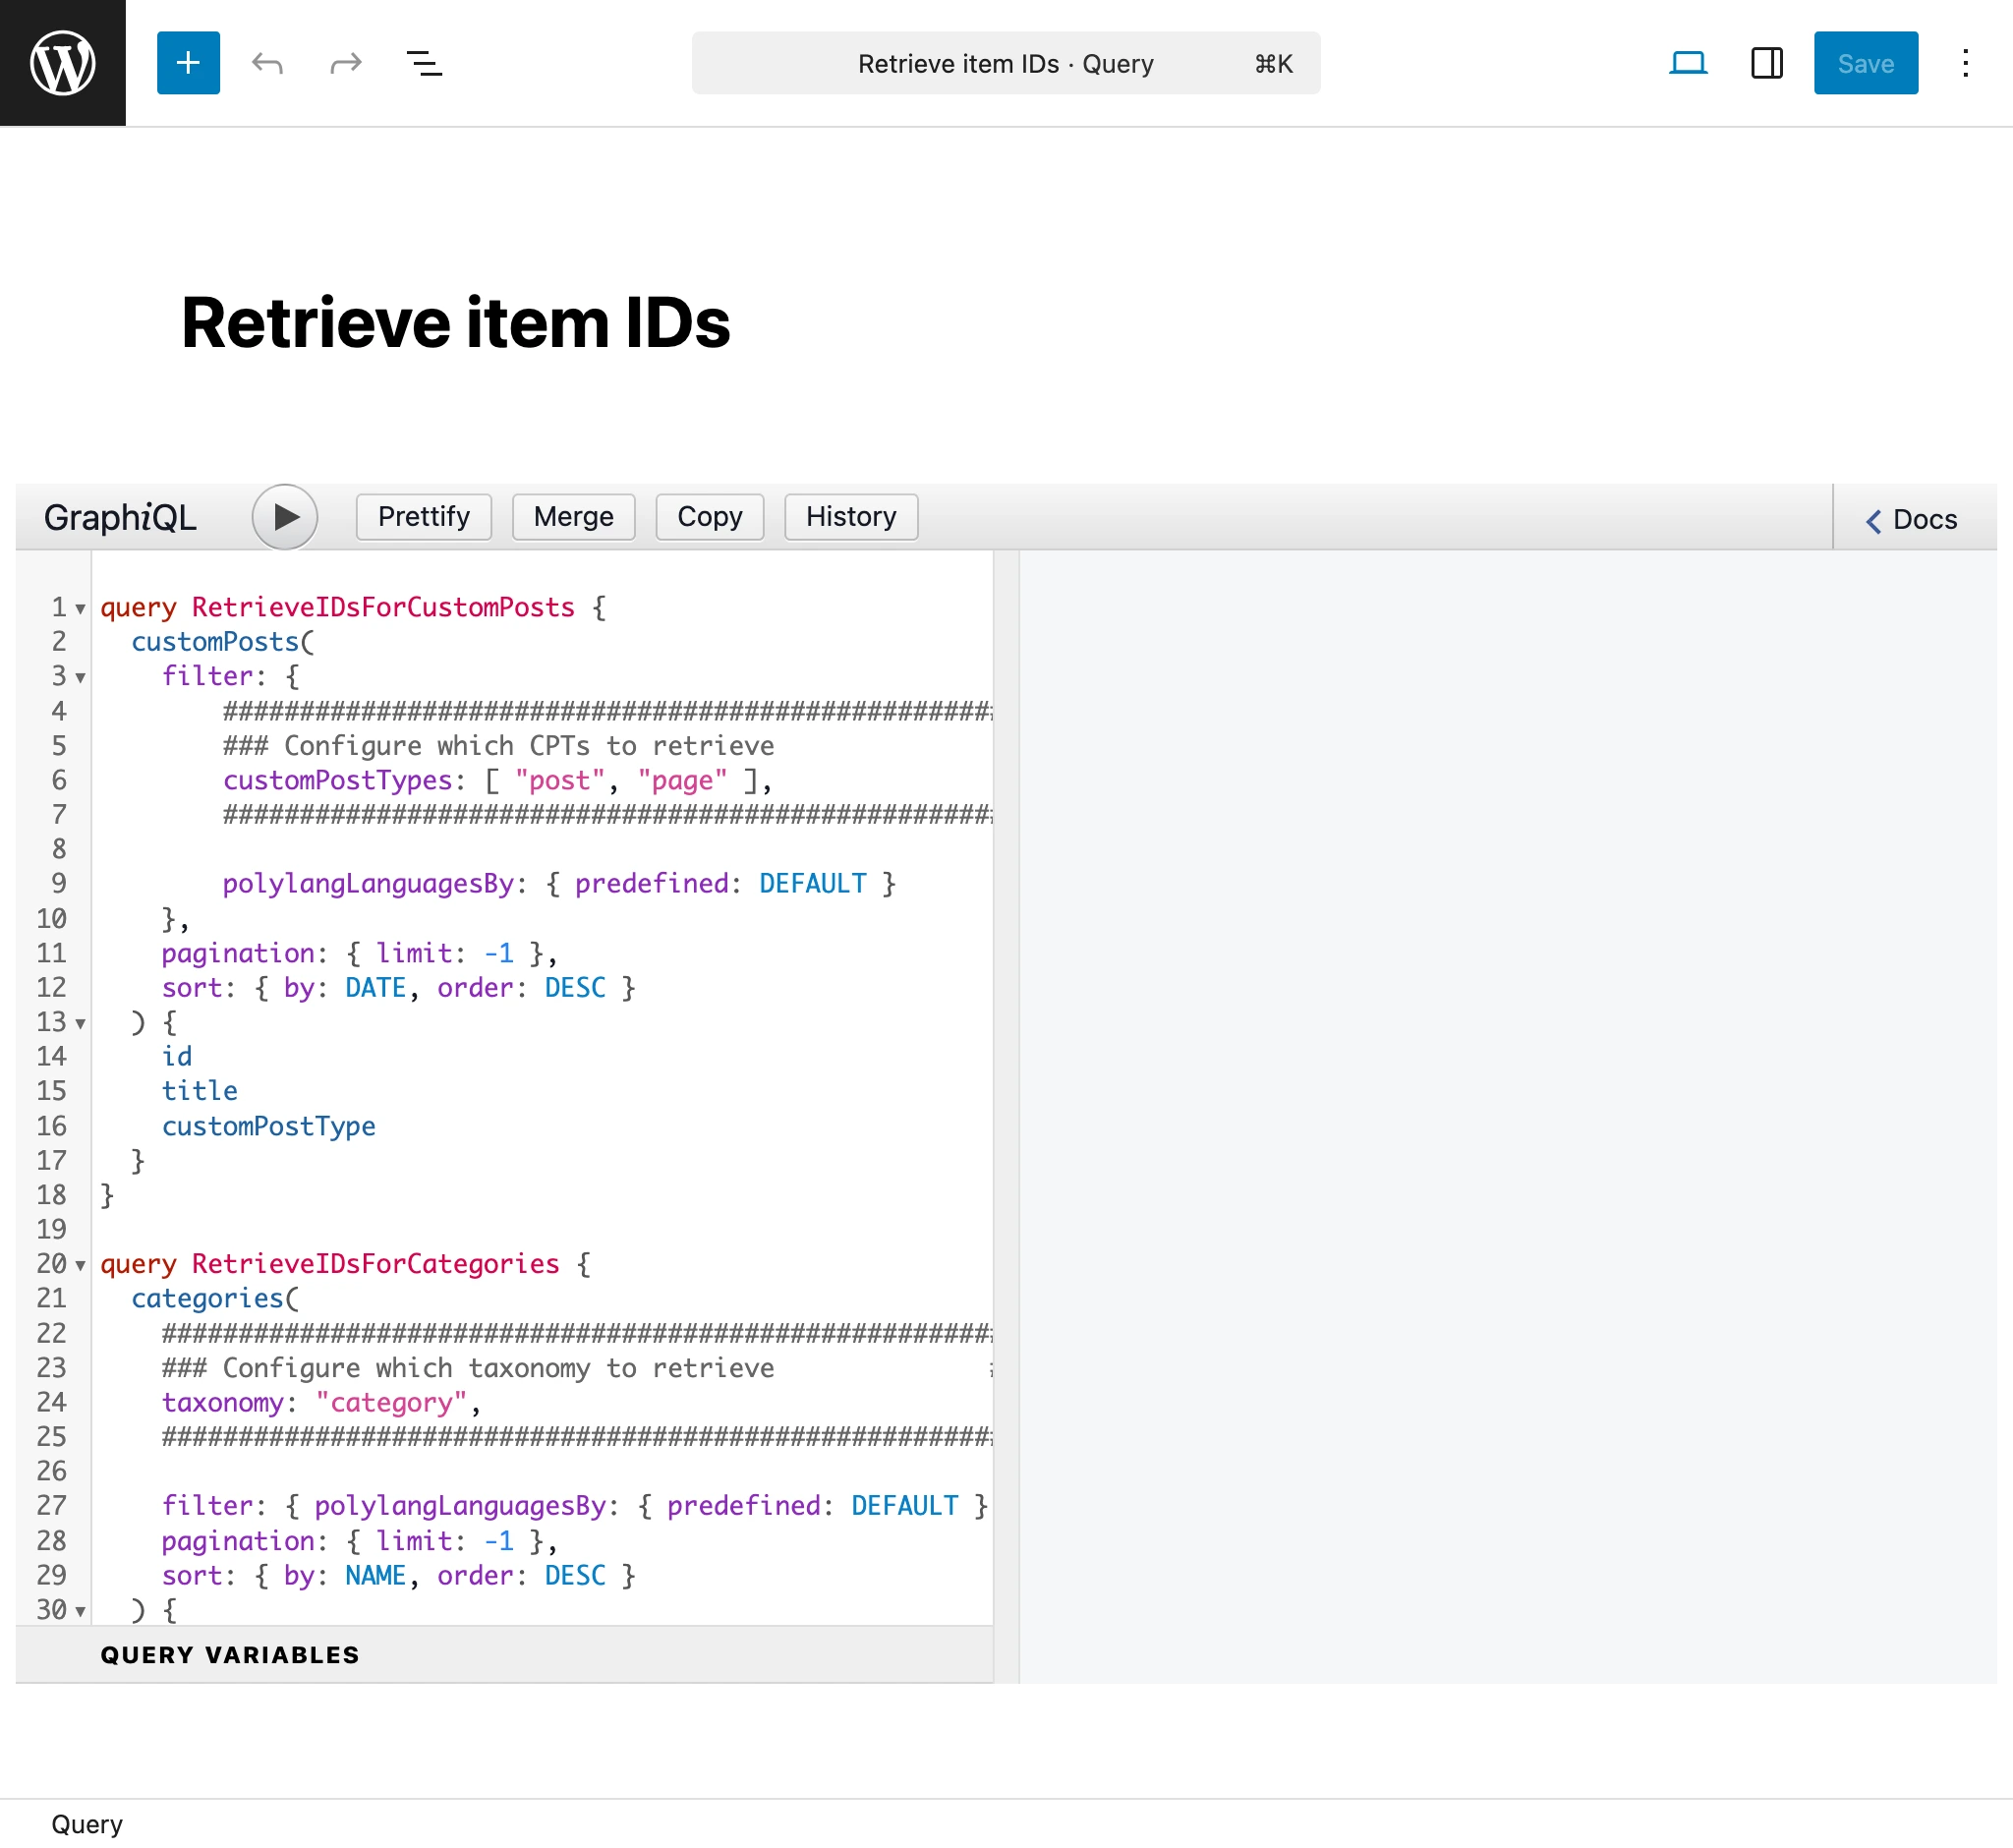The width and height of the screenshot is (2013, 1848).
Task: Run the query with the play button
Action: coord(285,517)
